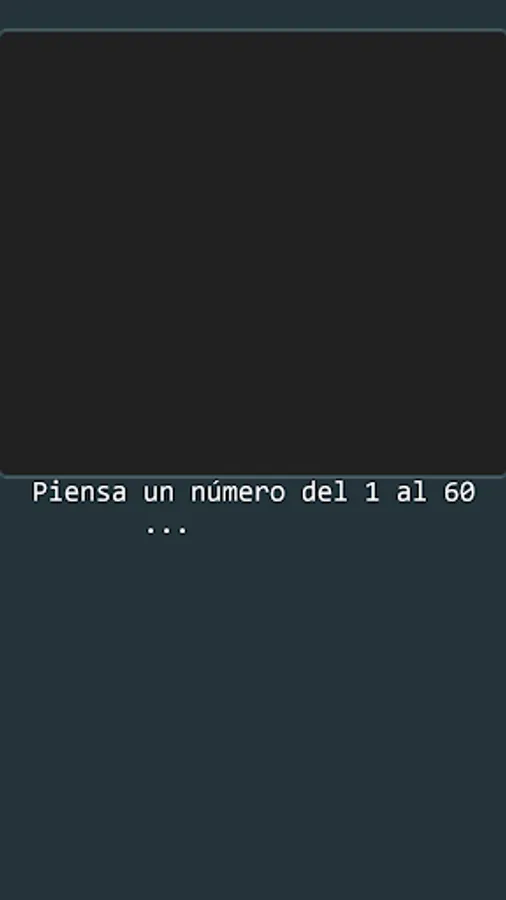
Task: Click the number '60' in the prompt
Action: point(459,492)
